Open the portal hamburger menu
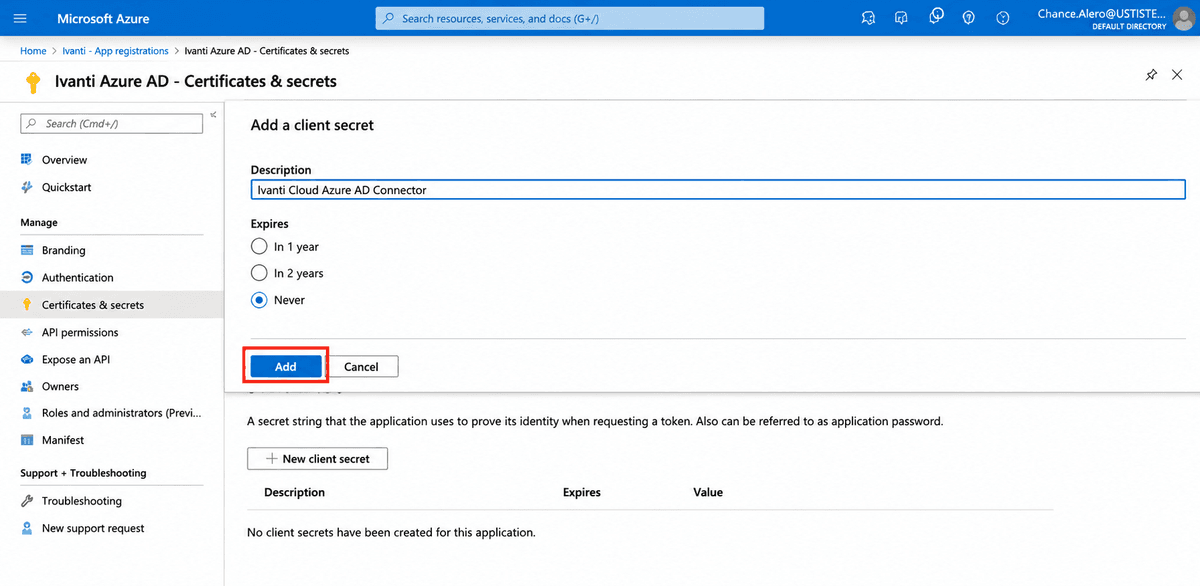 click(20, 18)
